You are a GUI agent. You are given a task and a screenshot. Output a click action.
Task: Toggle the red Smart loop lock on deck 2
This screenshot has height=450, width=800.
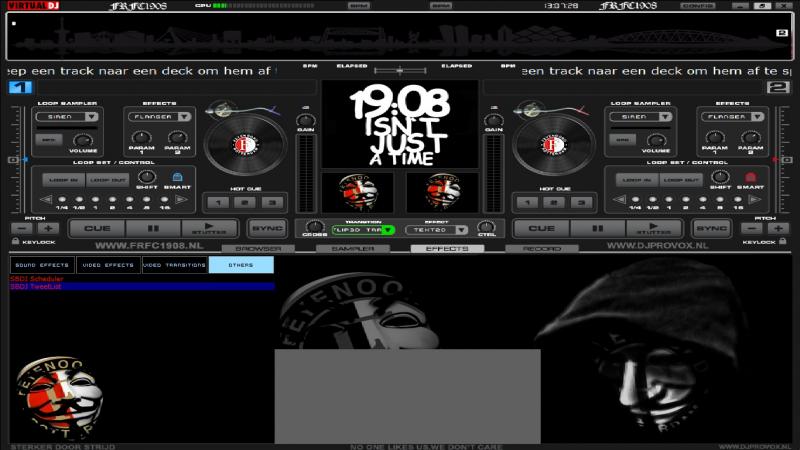(x=751, y=177)
